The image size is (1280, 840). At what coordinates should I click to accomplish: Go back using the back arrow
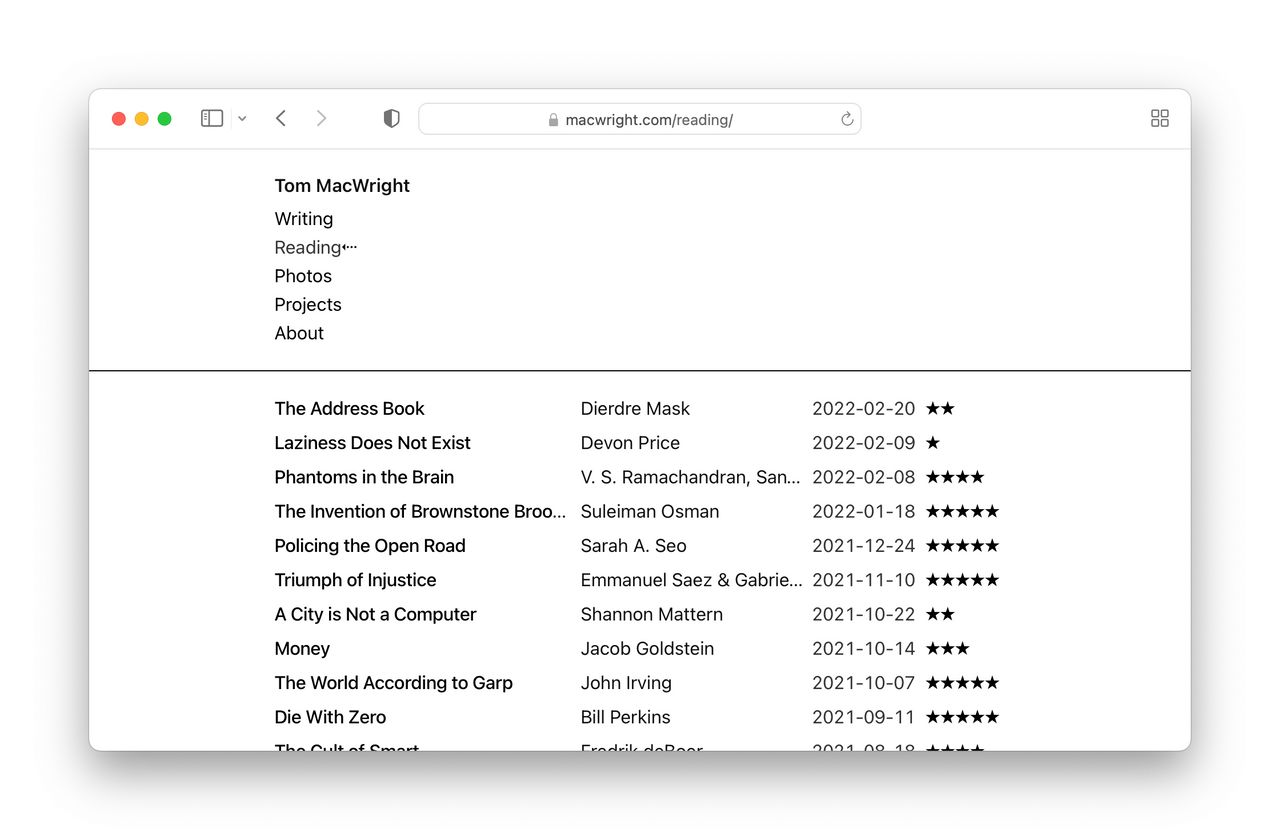(281, 119)
